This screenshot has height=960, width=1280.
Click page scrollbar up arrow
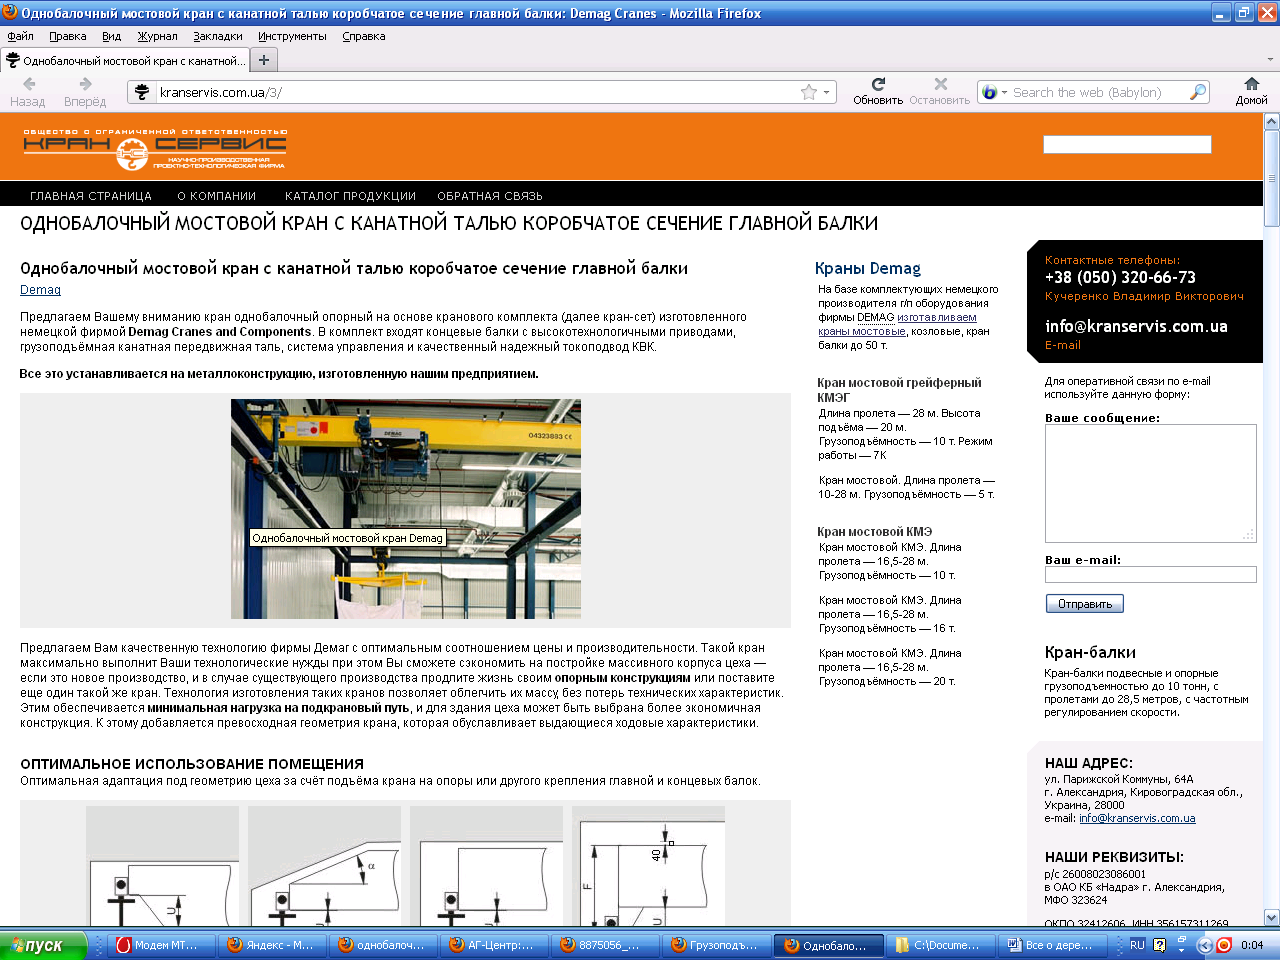(1271, 121)
